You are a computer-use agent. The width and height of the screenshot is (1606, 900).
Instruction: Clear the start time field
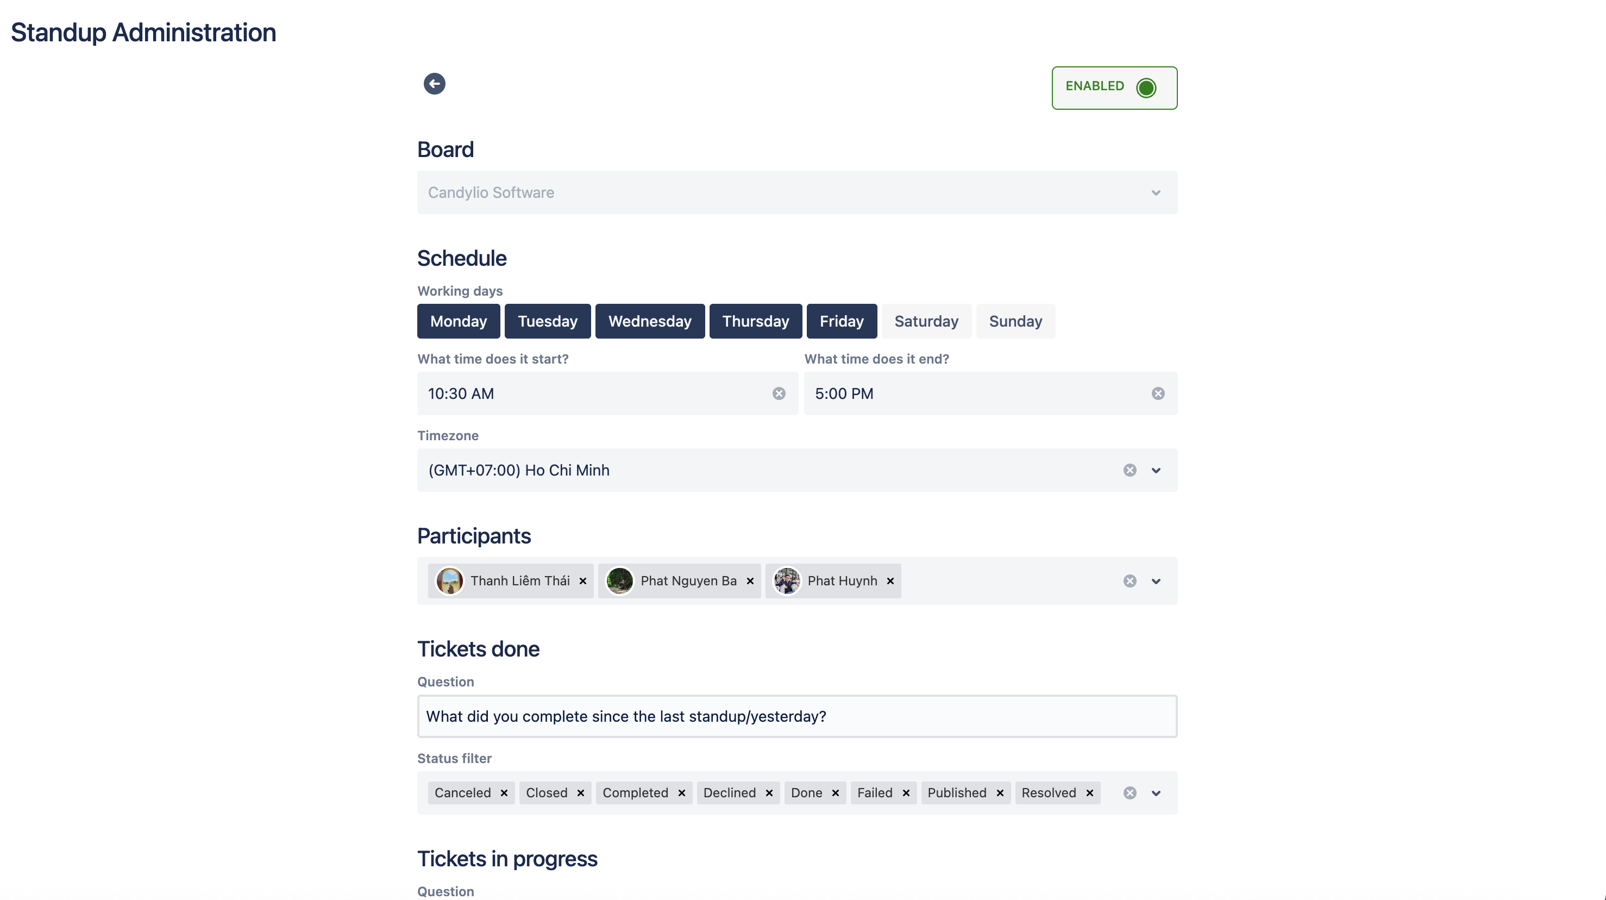779,394
